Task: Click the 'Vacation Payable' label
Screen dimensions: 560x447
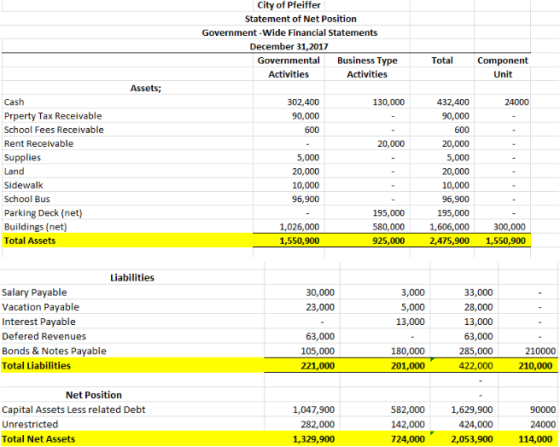Action: 41,307
